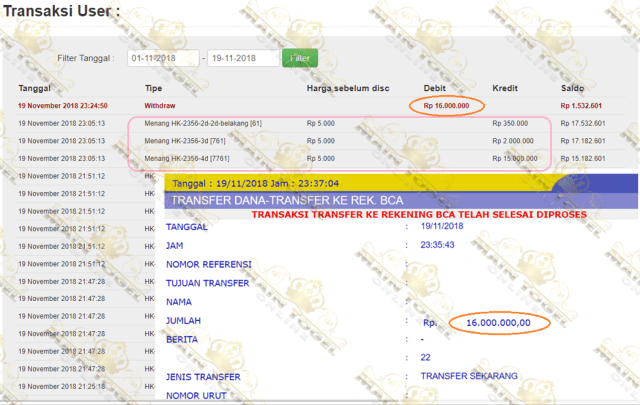Select the end date field 19-11-2018
640x405 pixels.
(243, 58)
